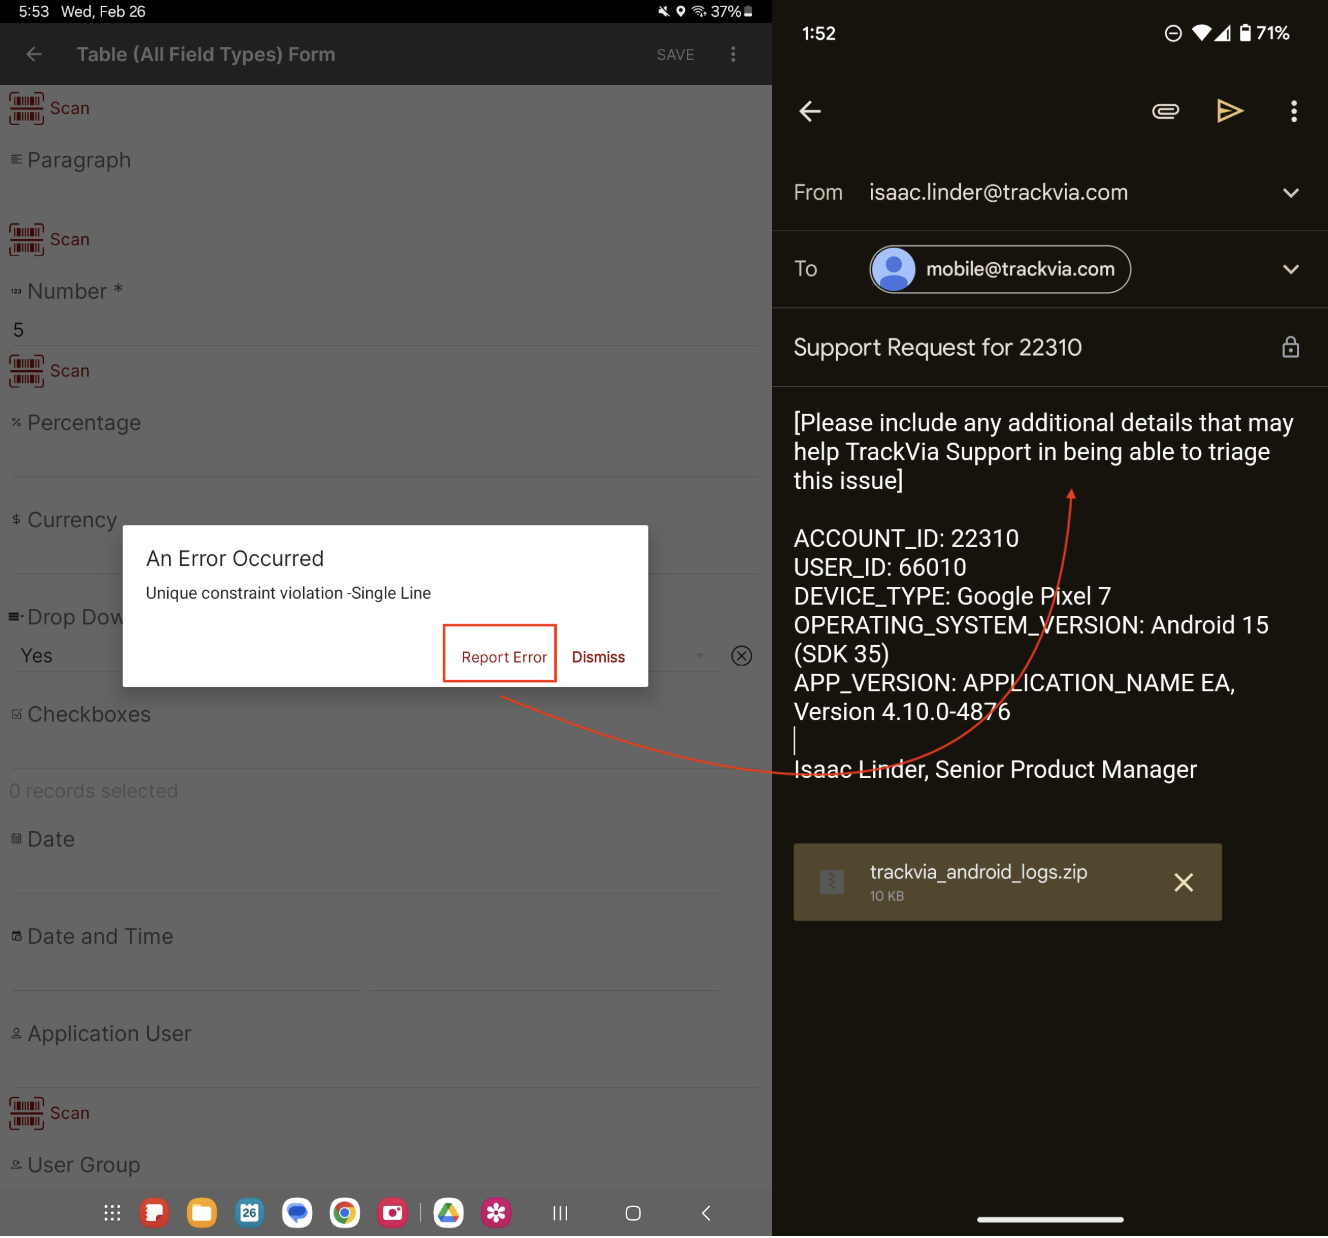This screenshot has width=1328, height=1238.
Task: Tap the Date and Time field
Action: [365, 958]
